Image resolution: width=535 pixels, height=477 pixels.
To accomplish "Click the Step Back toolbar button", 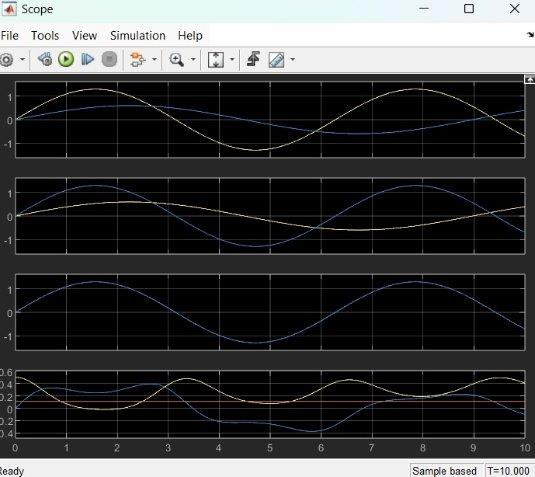I will (45, 59).
